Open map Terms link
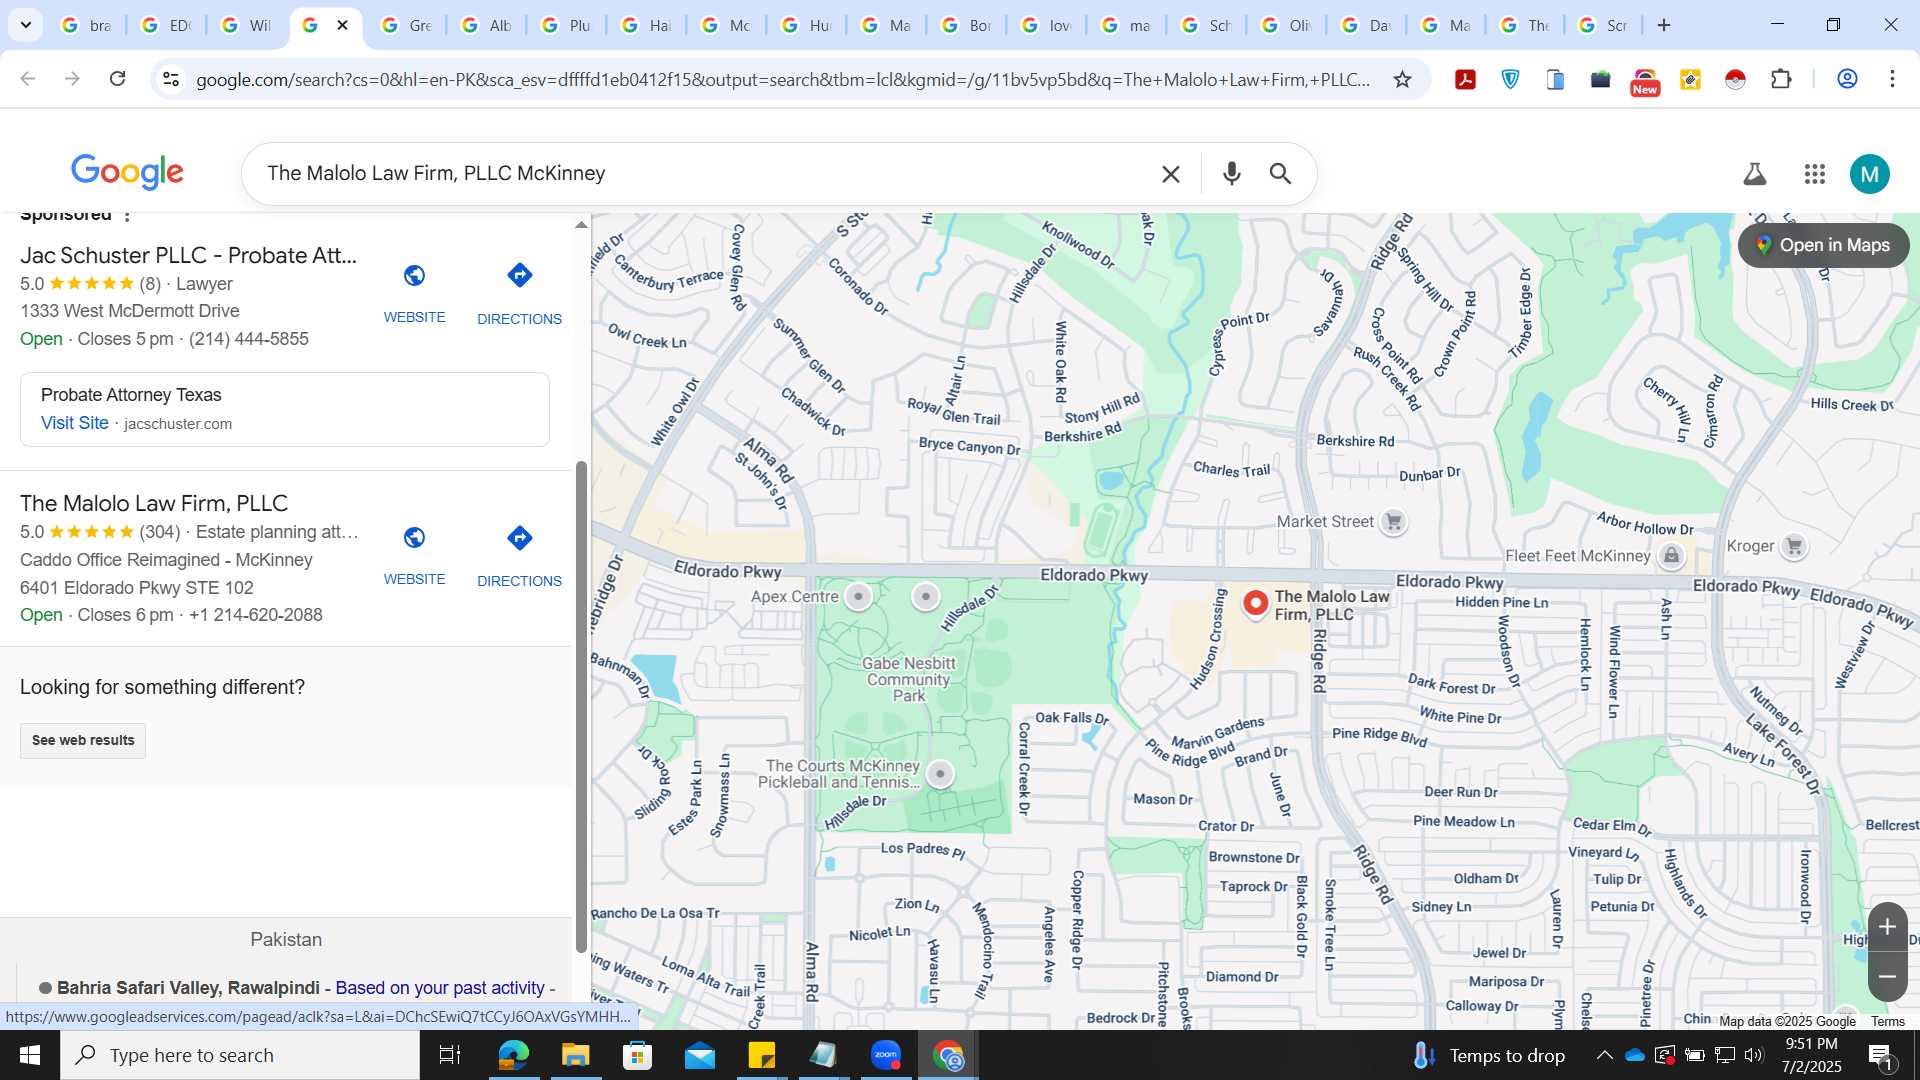This screenshot has width=1920, height=1080. [x=1887, y=1021]
